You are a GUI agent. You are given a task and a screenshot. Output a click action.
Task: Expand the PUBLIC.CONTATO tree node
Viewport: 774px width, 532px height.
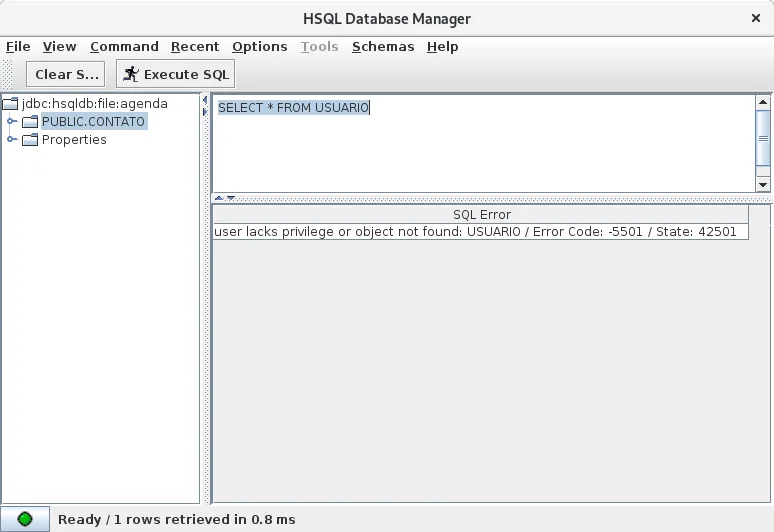[12, 121]
